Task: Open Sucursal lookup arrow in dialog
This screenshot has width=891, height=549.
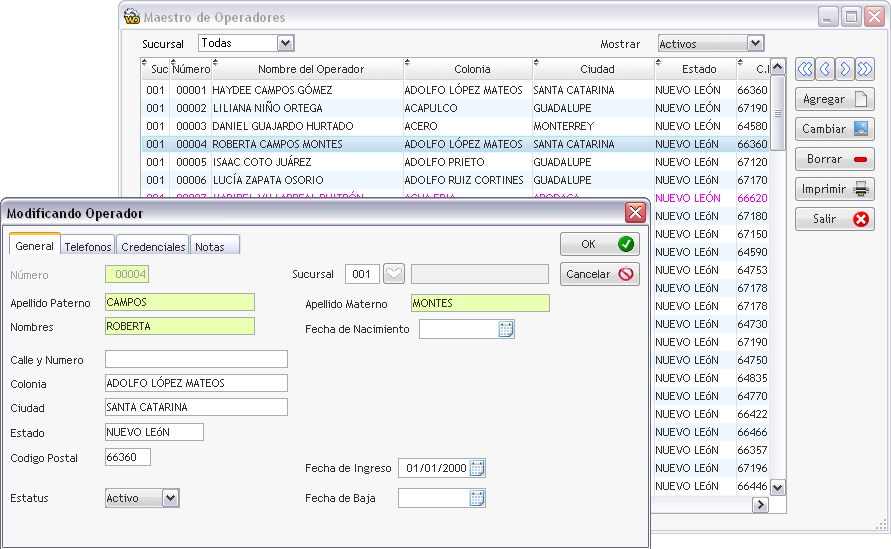Action: click(394, 274)
